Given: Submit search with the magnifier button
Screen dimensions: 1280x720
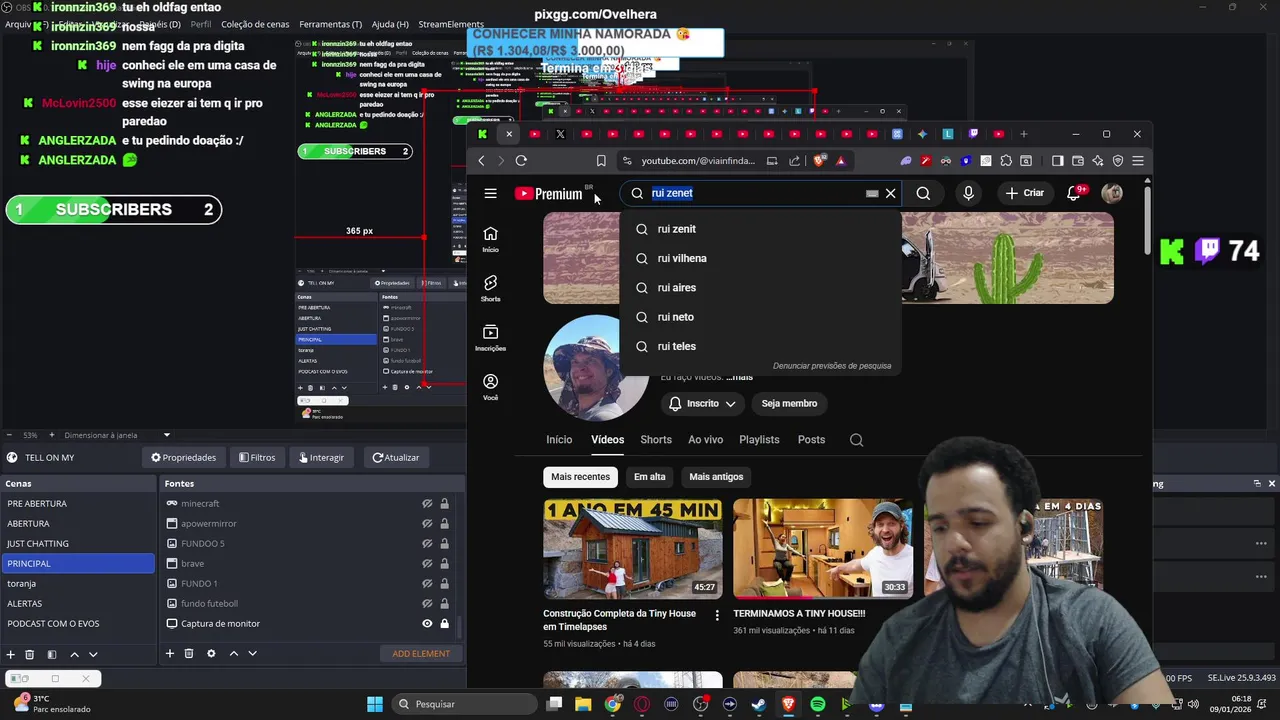Looking at the screenshot, I should click(x=923, y=193).
